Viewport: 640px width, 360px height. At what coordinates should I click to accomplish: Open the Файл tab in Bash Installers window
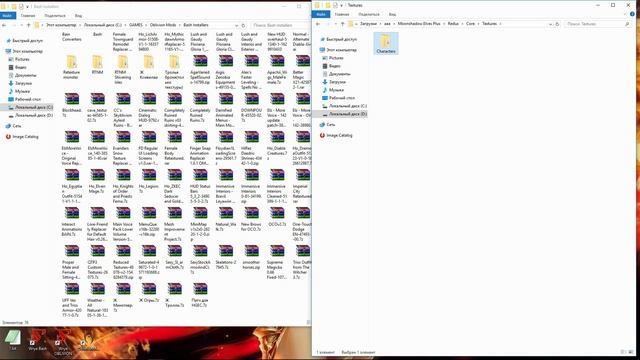tap(7, 16)
